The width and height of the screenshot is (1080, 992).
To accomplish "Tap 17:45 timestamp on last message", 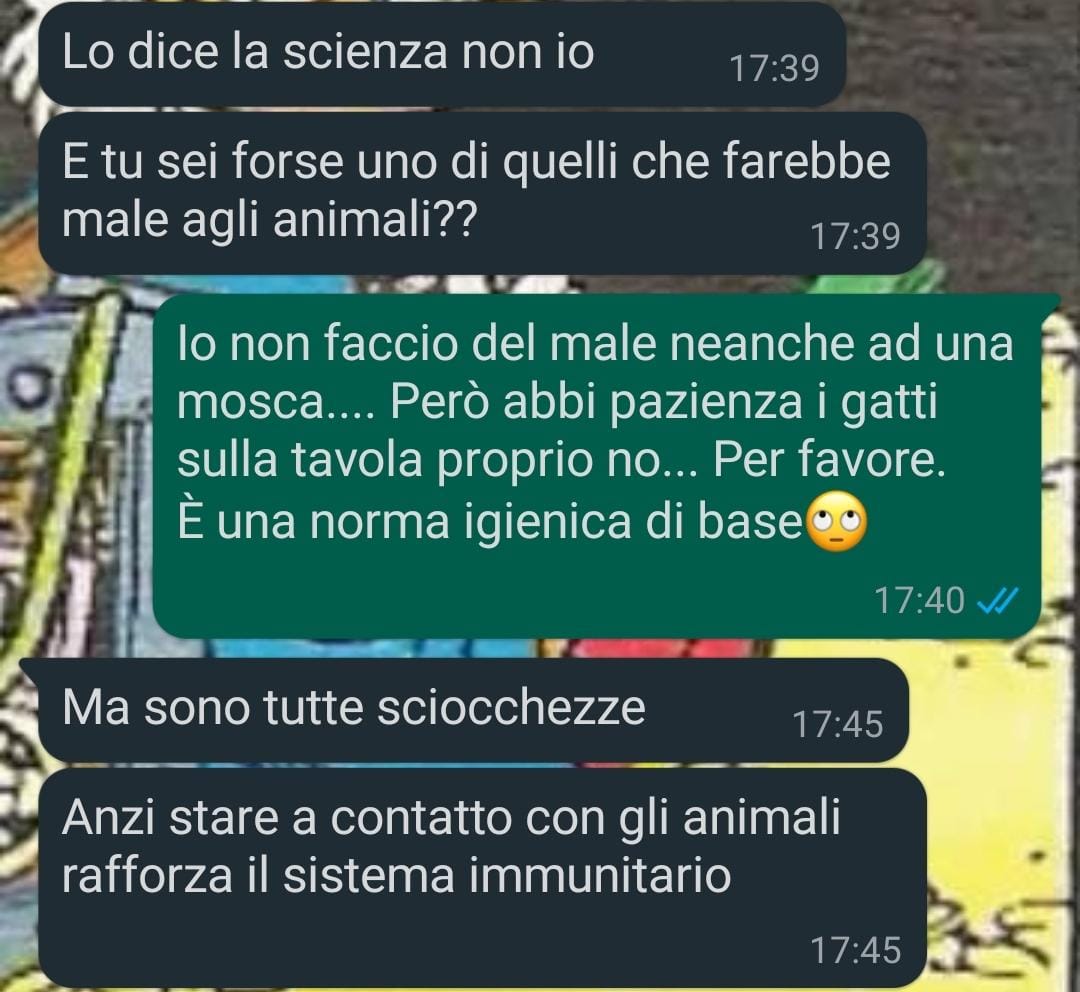I will pyautogui.click(x=855, y=951).
